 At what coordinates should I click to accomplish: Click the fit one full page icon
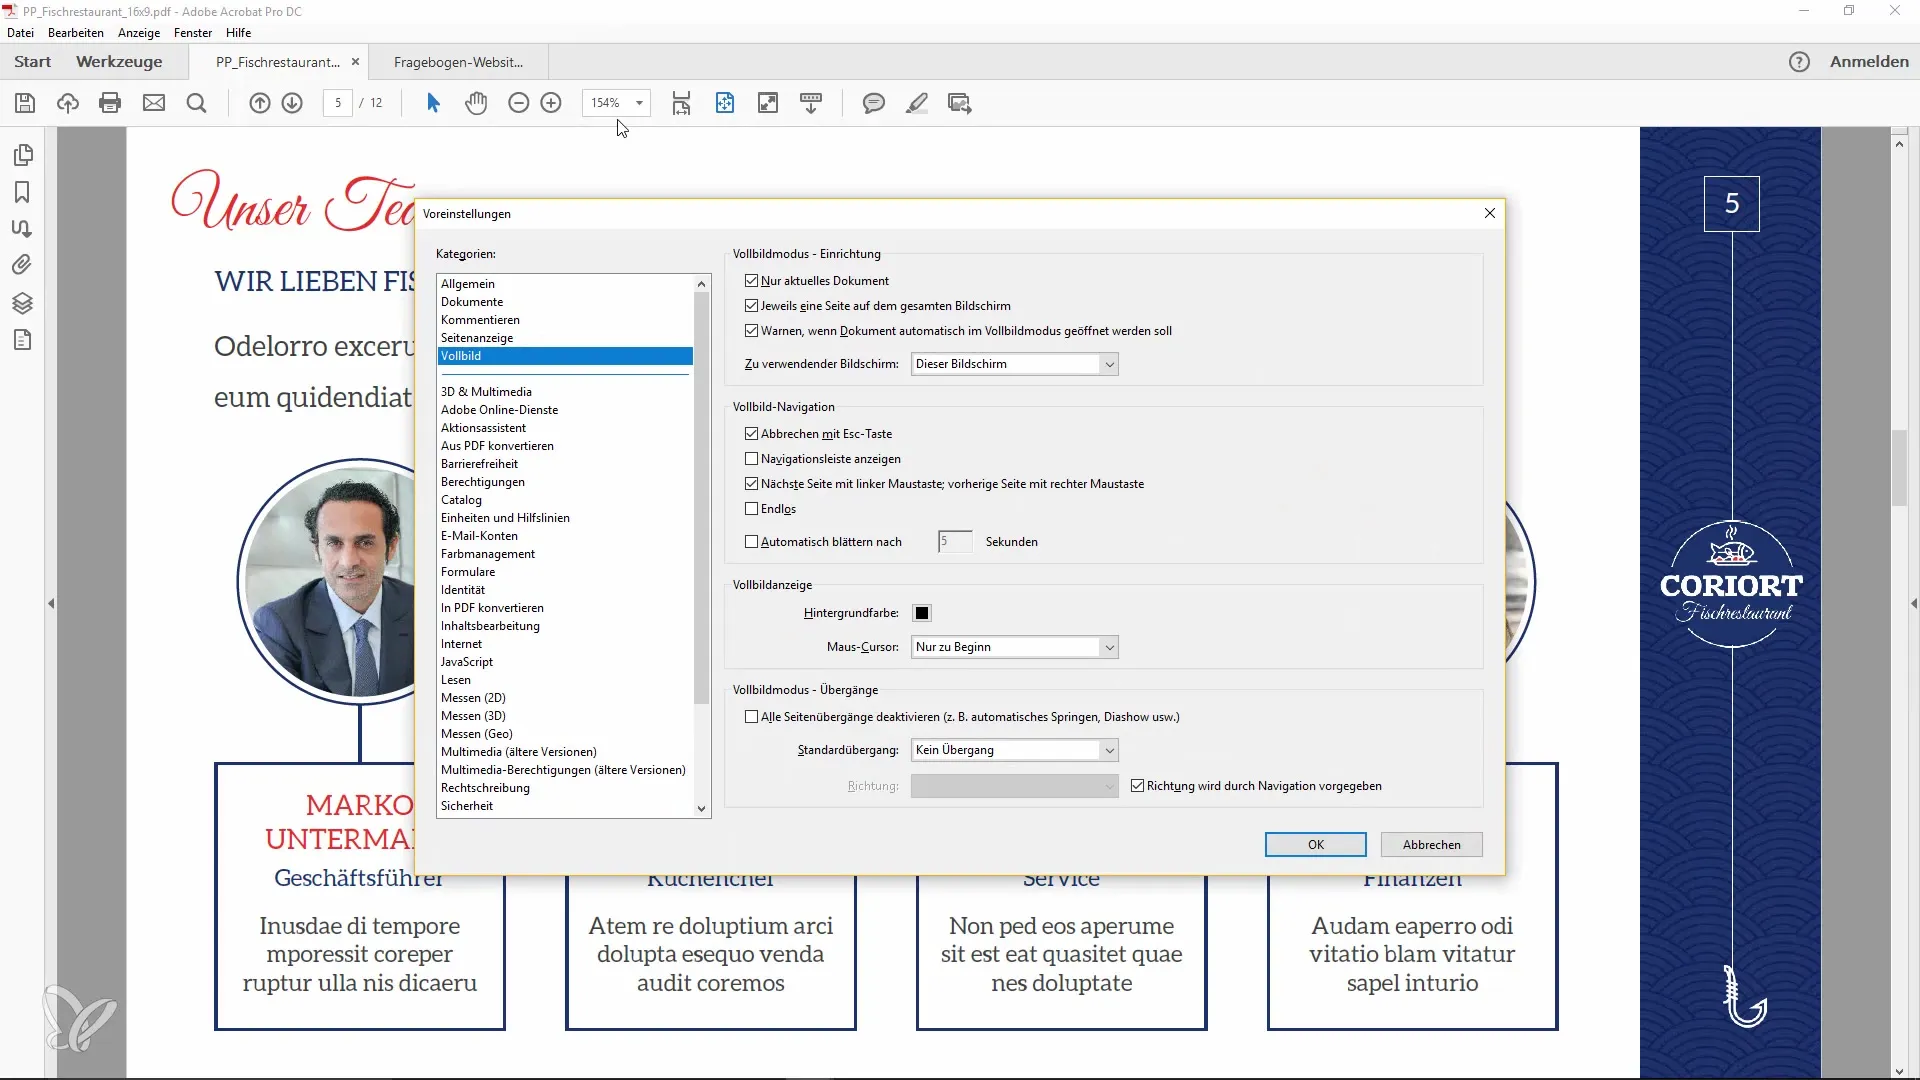pyautogui.click(x=725, y=103)
